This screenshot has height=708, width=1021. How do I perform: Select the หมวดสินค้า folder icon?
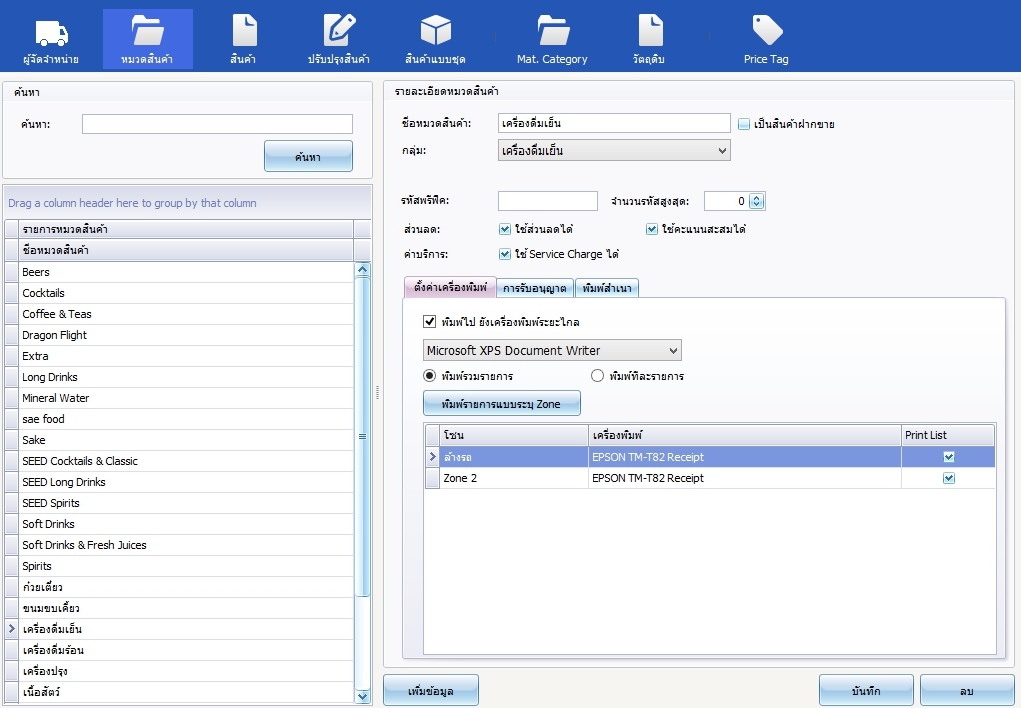coord(147,33)
